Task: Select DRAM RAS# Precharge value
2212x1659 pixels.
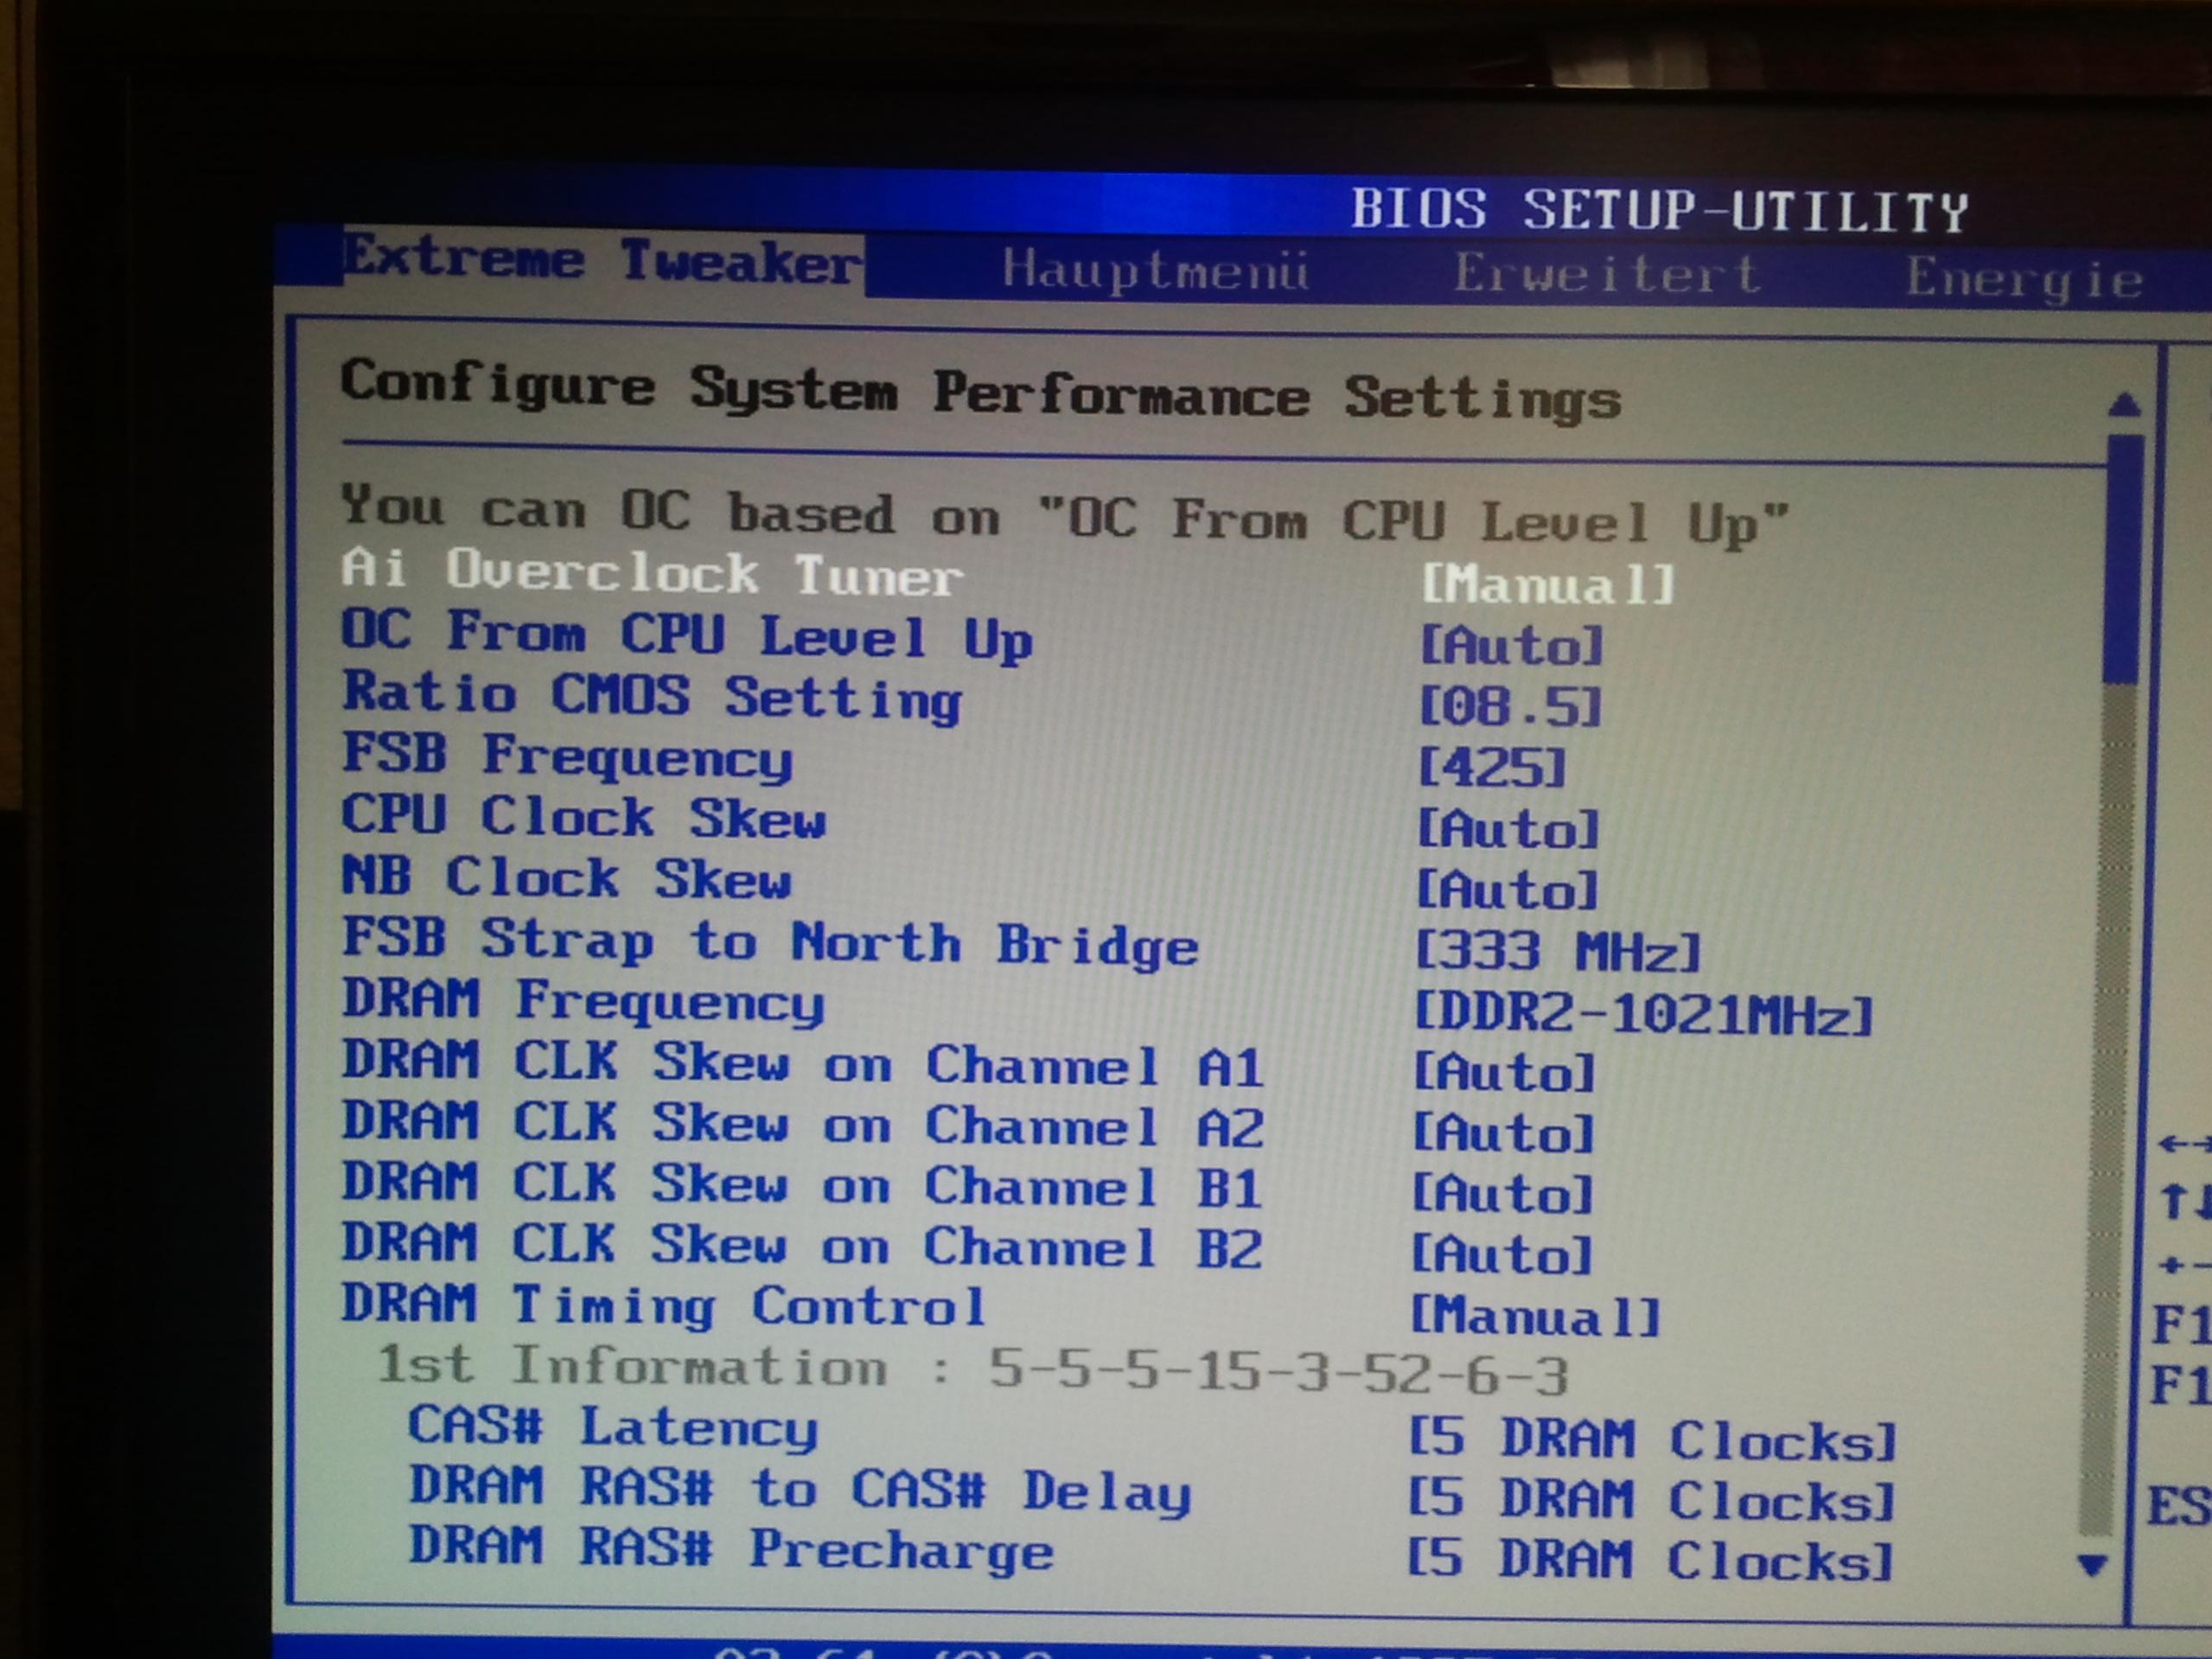Action: (1650, 1560)
